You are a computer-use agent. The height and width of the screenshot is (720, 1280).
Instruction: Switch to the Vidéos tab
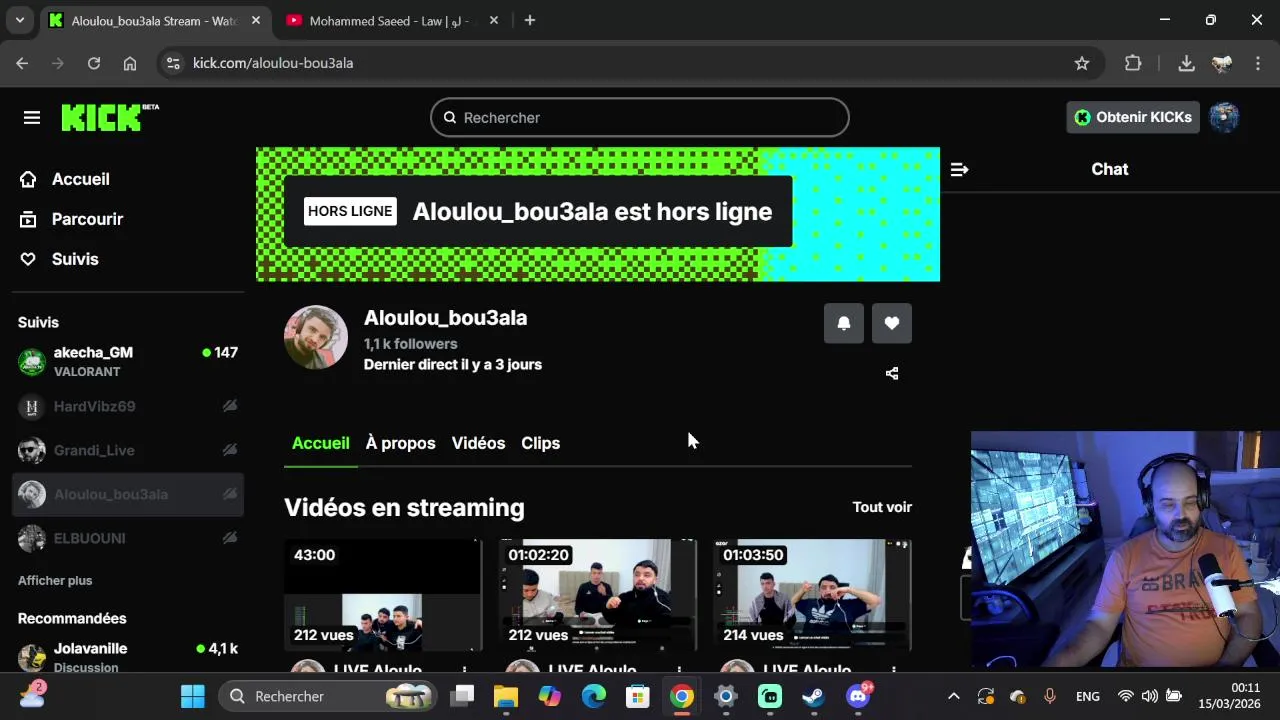coord(478,443)
